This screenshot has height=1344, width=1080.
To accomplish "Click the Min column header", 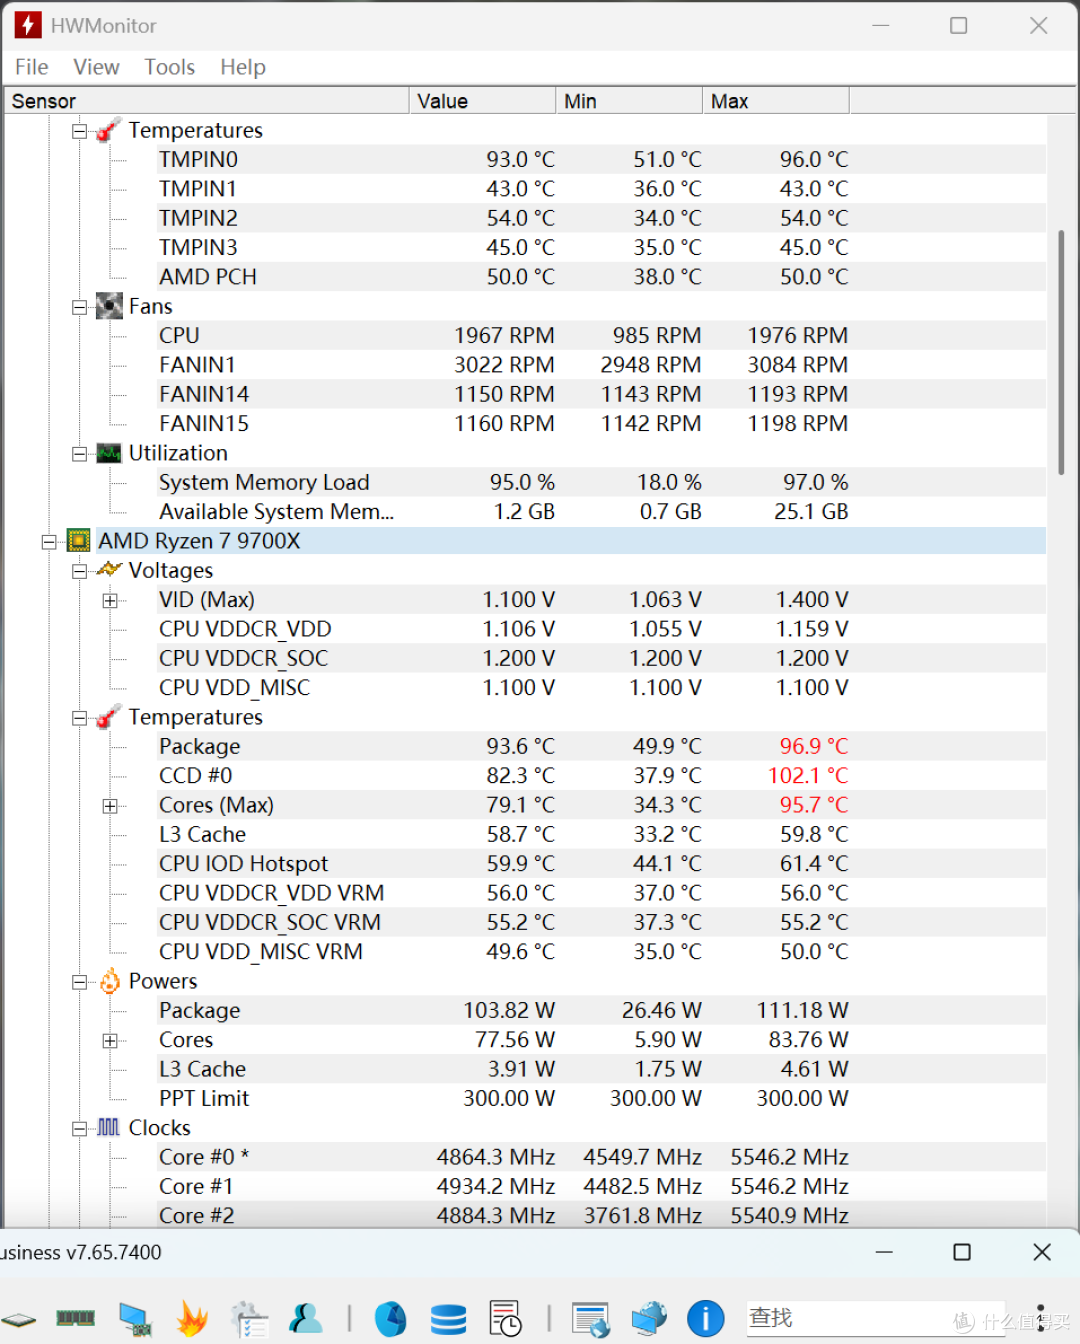I will (629, 101).
